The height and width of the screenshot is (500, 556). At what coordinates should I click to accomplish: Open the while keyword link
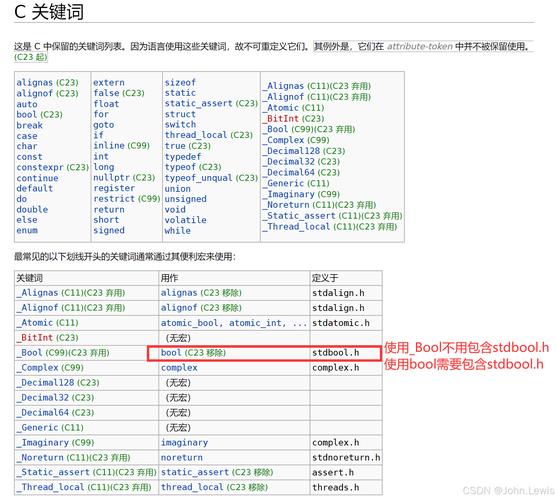(177, 230)
